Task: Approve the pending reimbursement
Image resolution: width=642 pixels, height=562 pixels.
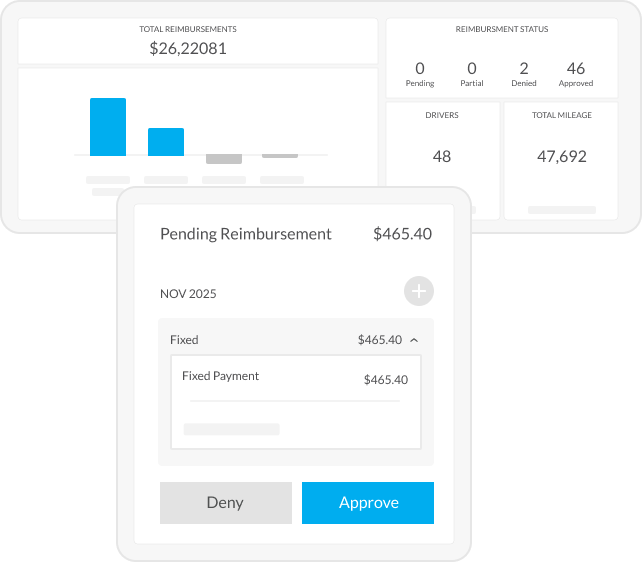Action: [368, 503]
